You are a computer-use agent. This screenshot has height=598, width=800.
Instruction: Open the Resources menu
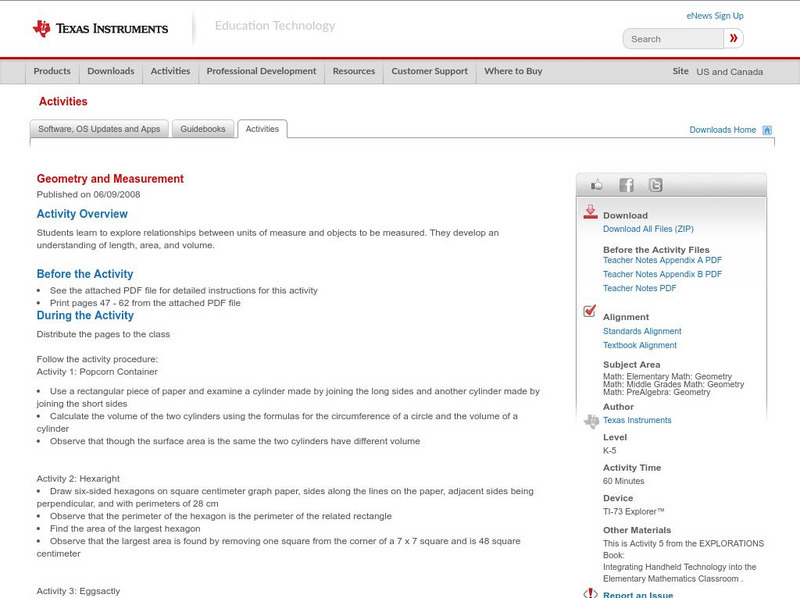point(354,71)
